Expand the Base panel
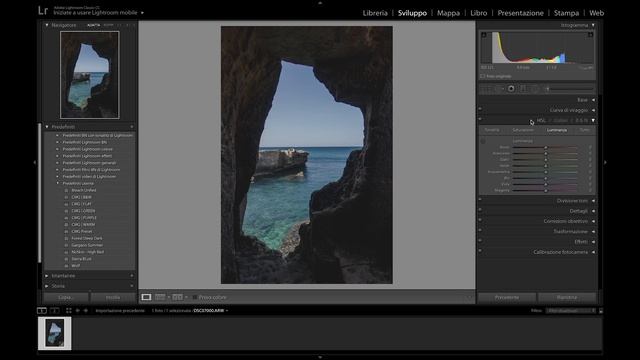The width and height of the screenshot is (640, 360). click(x=593, y=100)
